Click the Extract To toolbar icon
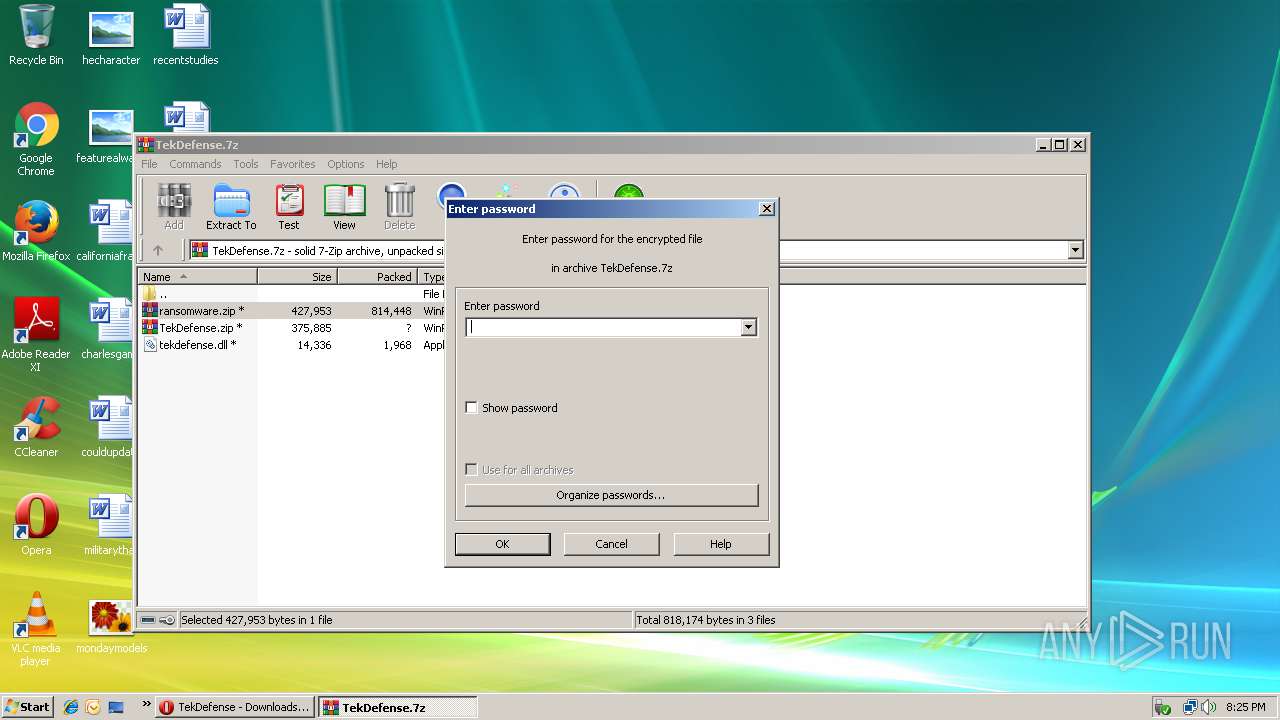 [x=231, y=207]
